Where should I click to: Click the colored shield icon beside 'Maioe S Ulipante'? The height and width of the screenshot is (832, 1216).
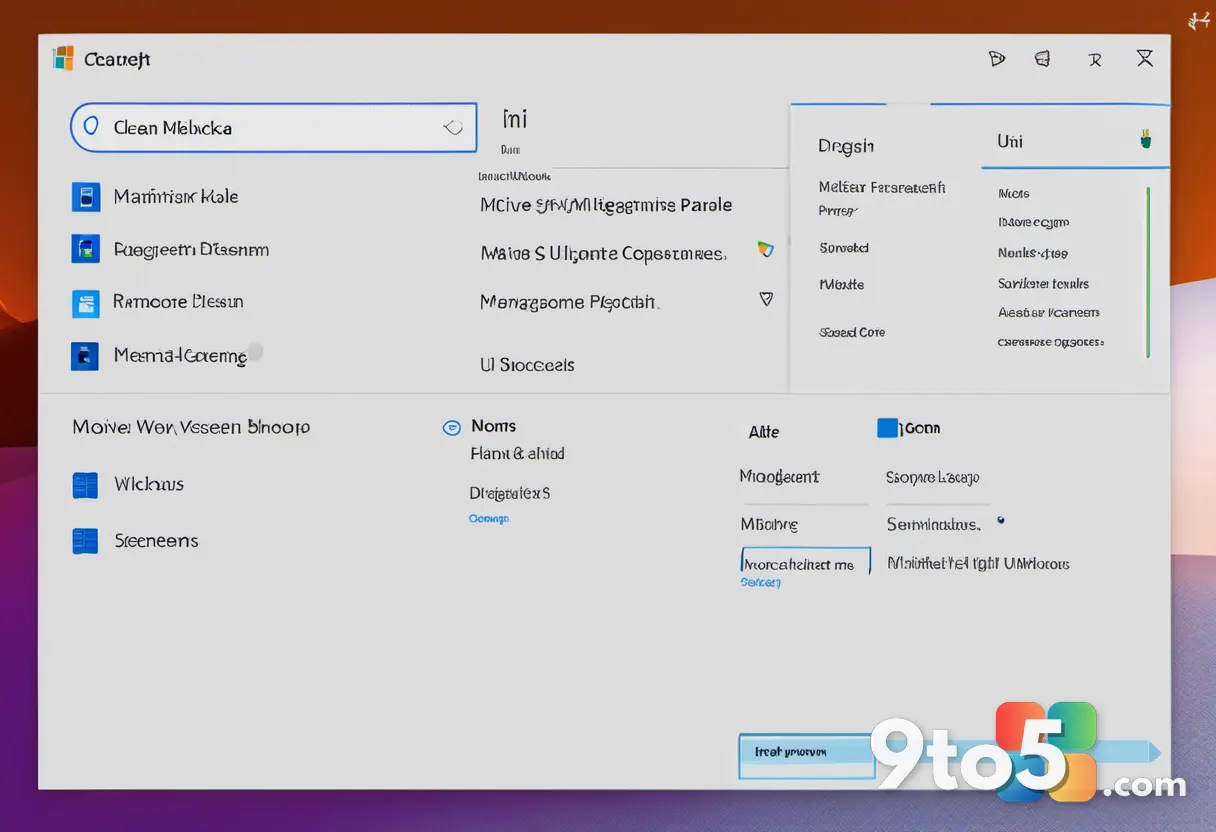click(766, 250)
